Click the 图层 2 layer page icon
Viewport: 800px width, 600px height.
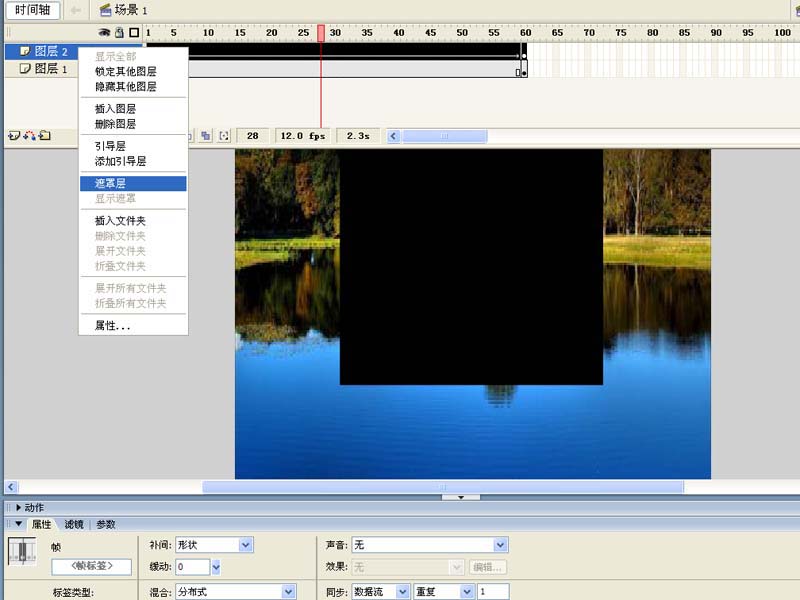click(x=24, y=51)
